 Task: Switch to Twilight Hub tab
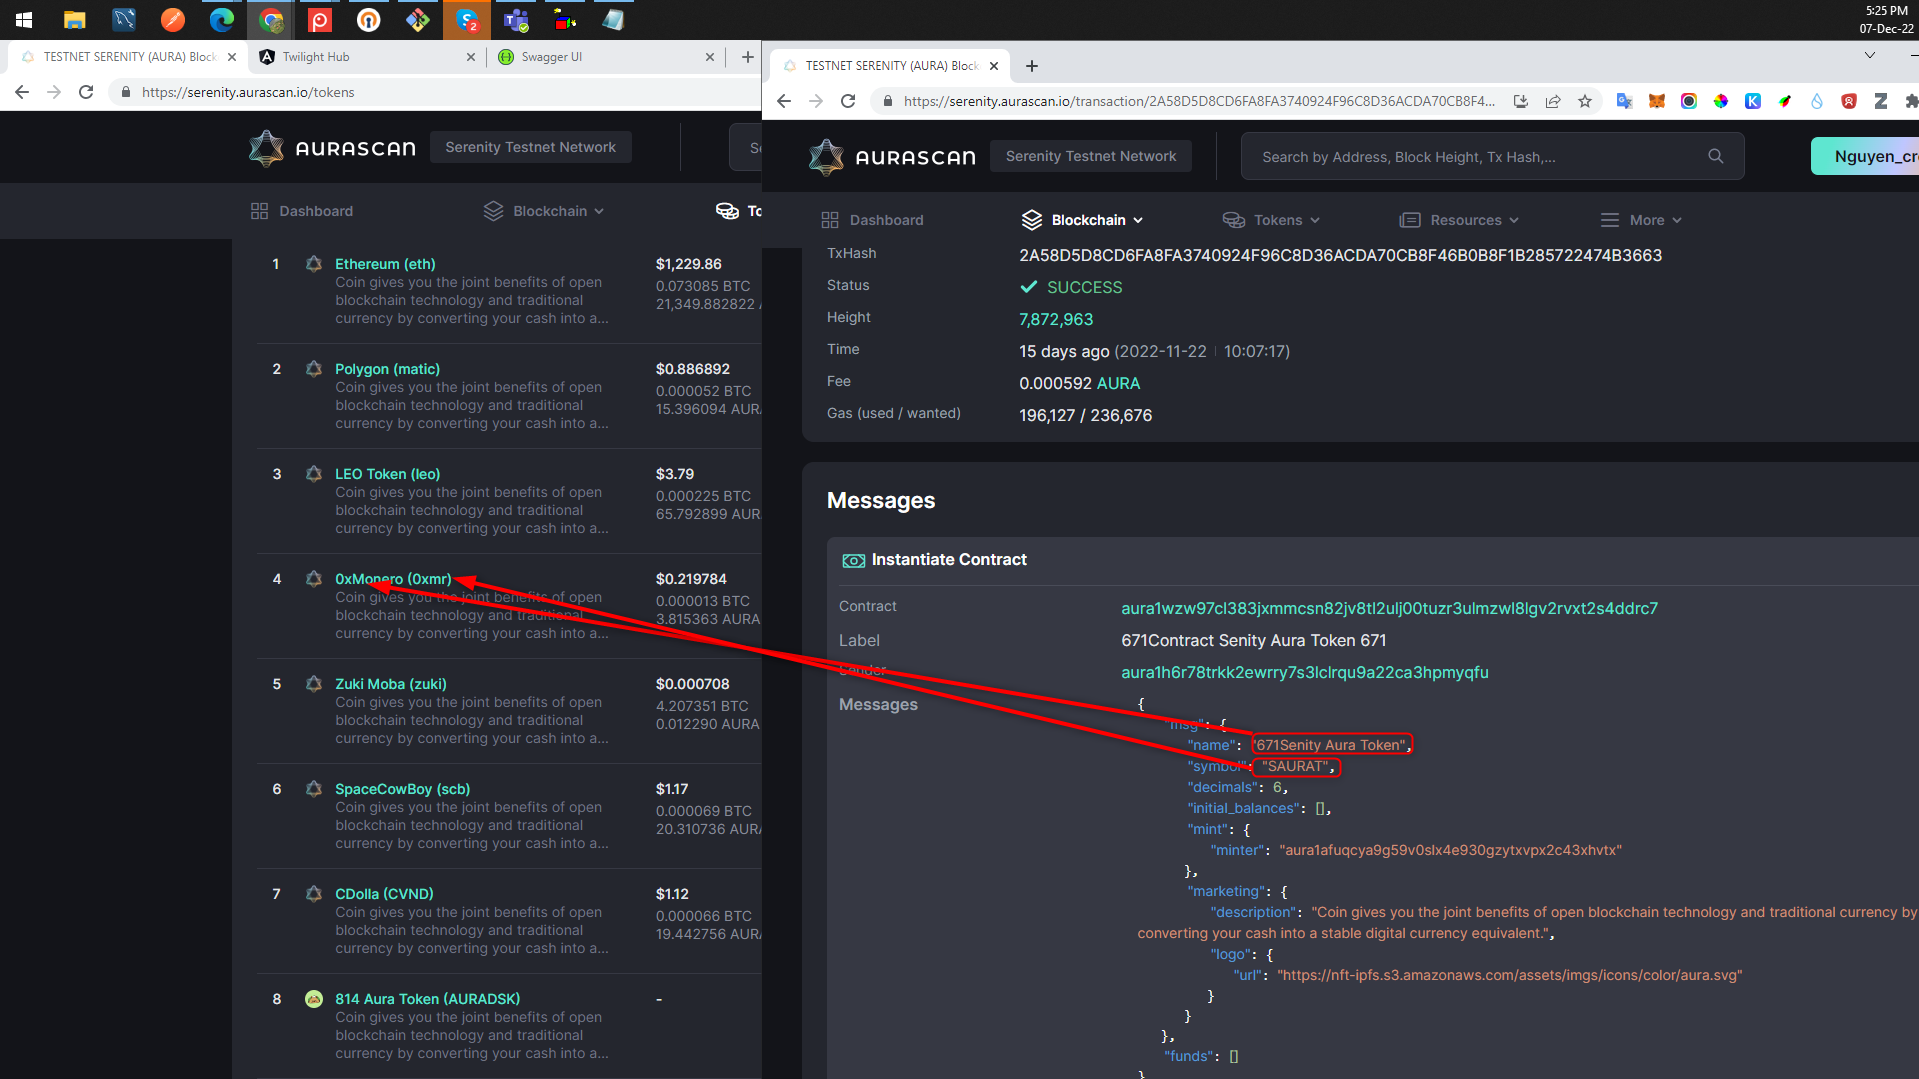point(365,57)
